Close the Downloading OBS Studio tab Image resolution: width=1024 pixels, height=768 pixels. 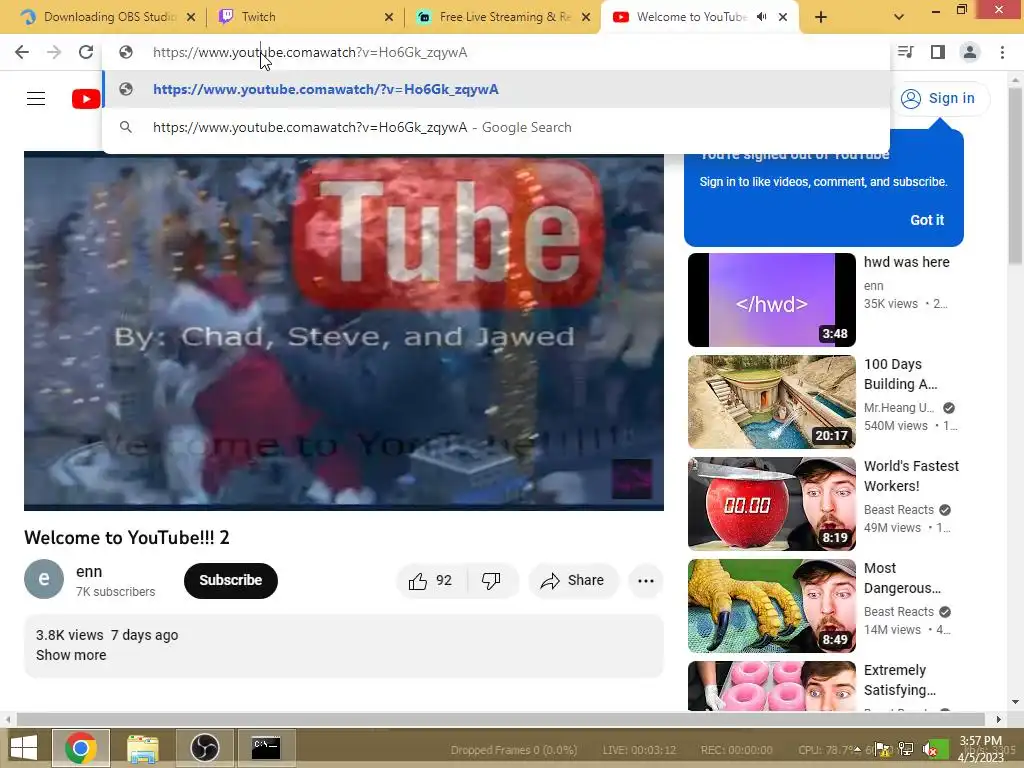(x=191, y=17)
